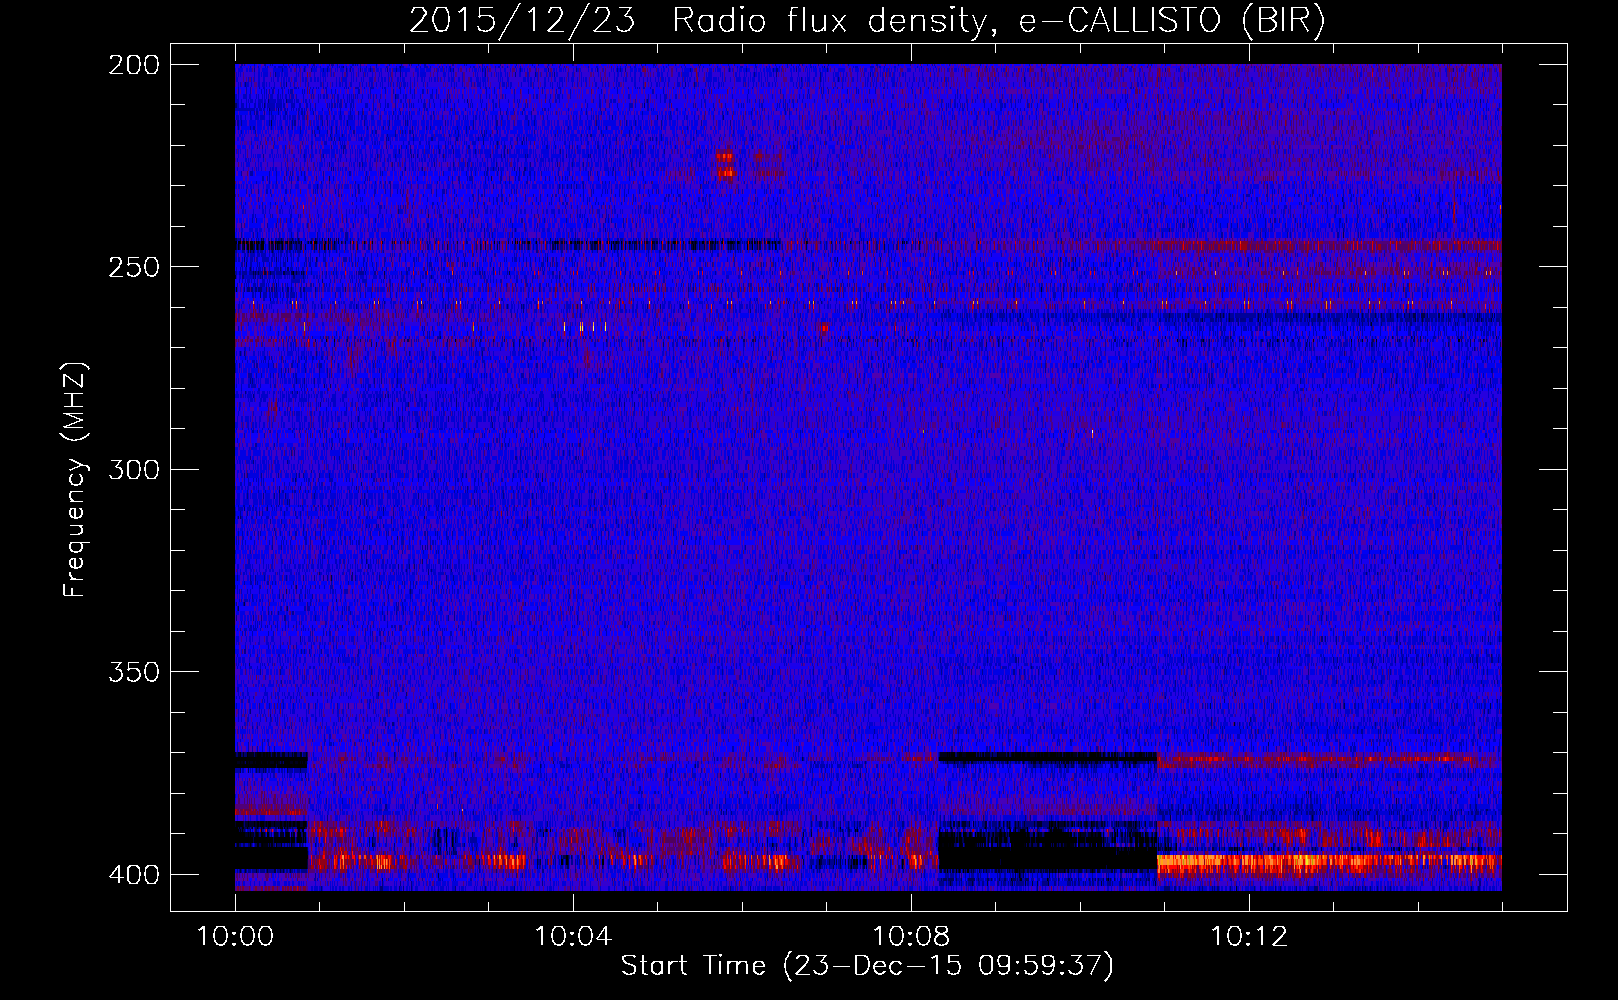Screen dimensions: 1618x1000
Task: Click the '400' frequency tick label
Action: (134, 874)
